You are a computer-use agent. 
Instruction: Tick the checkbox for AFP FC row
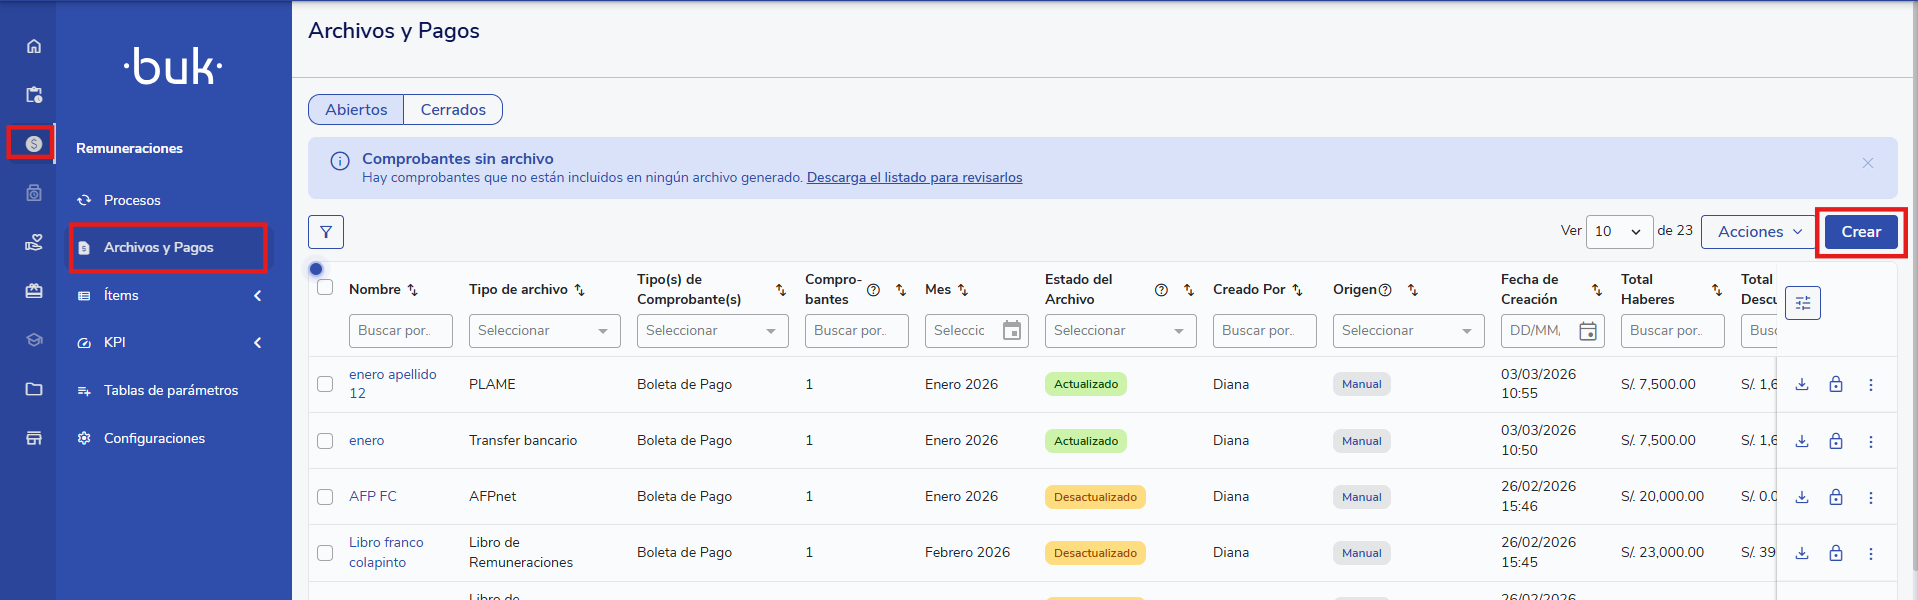click(x=325, y=497)
